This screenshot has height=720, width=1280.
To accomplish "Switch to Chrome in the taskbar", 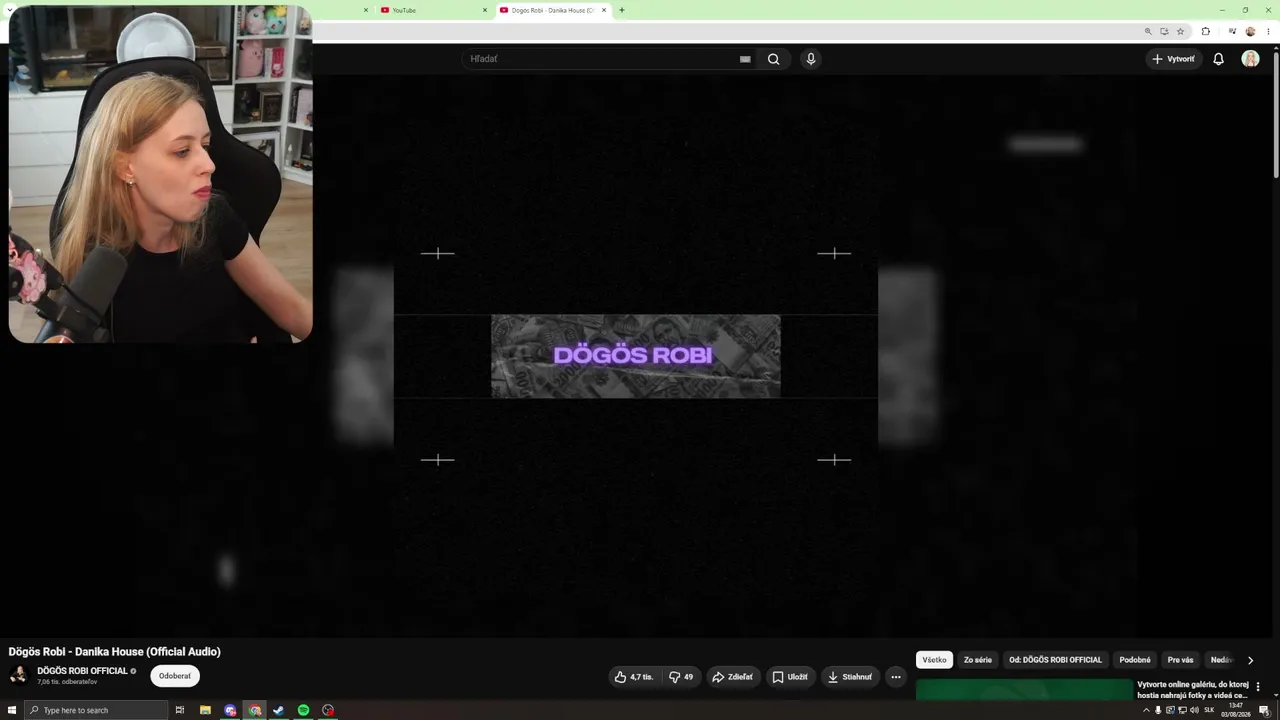I will tap(255, 710).
